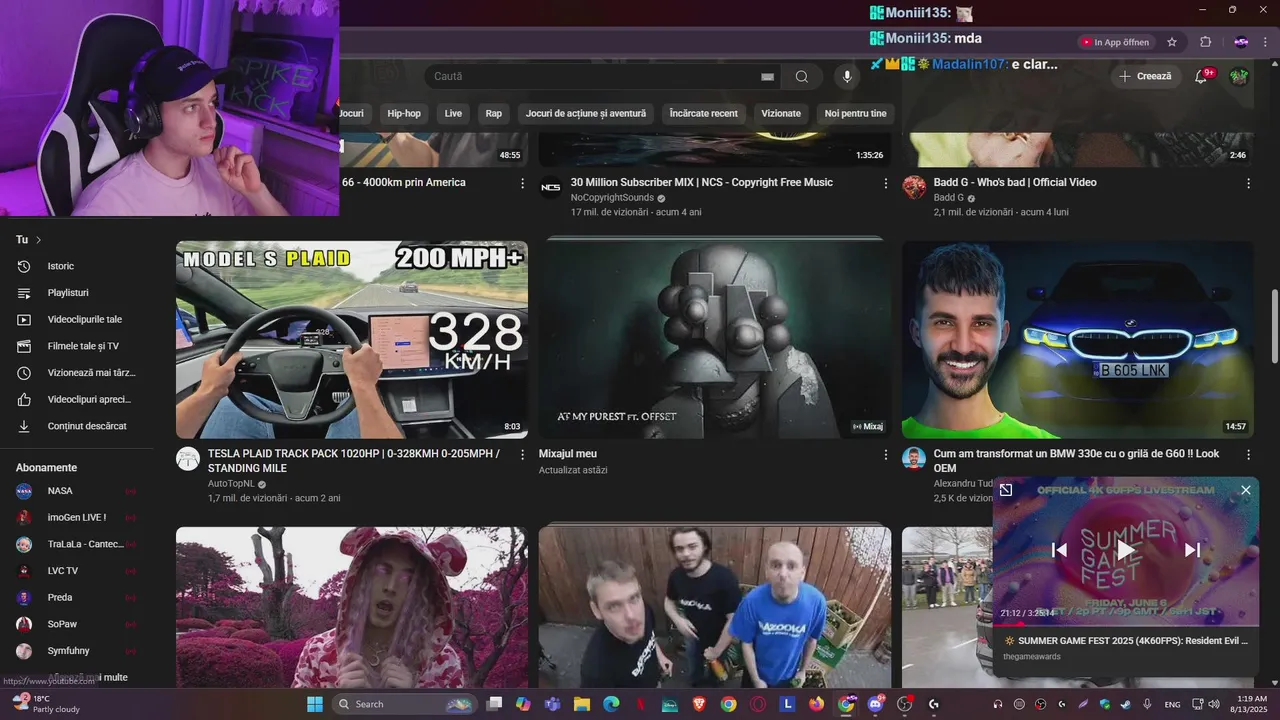Viewport: 1280px width, 720px height.
Task: Open File Explorer from the taskbar
Action: coord(581,704)
